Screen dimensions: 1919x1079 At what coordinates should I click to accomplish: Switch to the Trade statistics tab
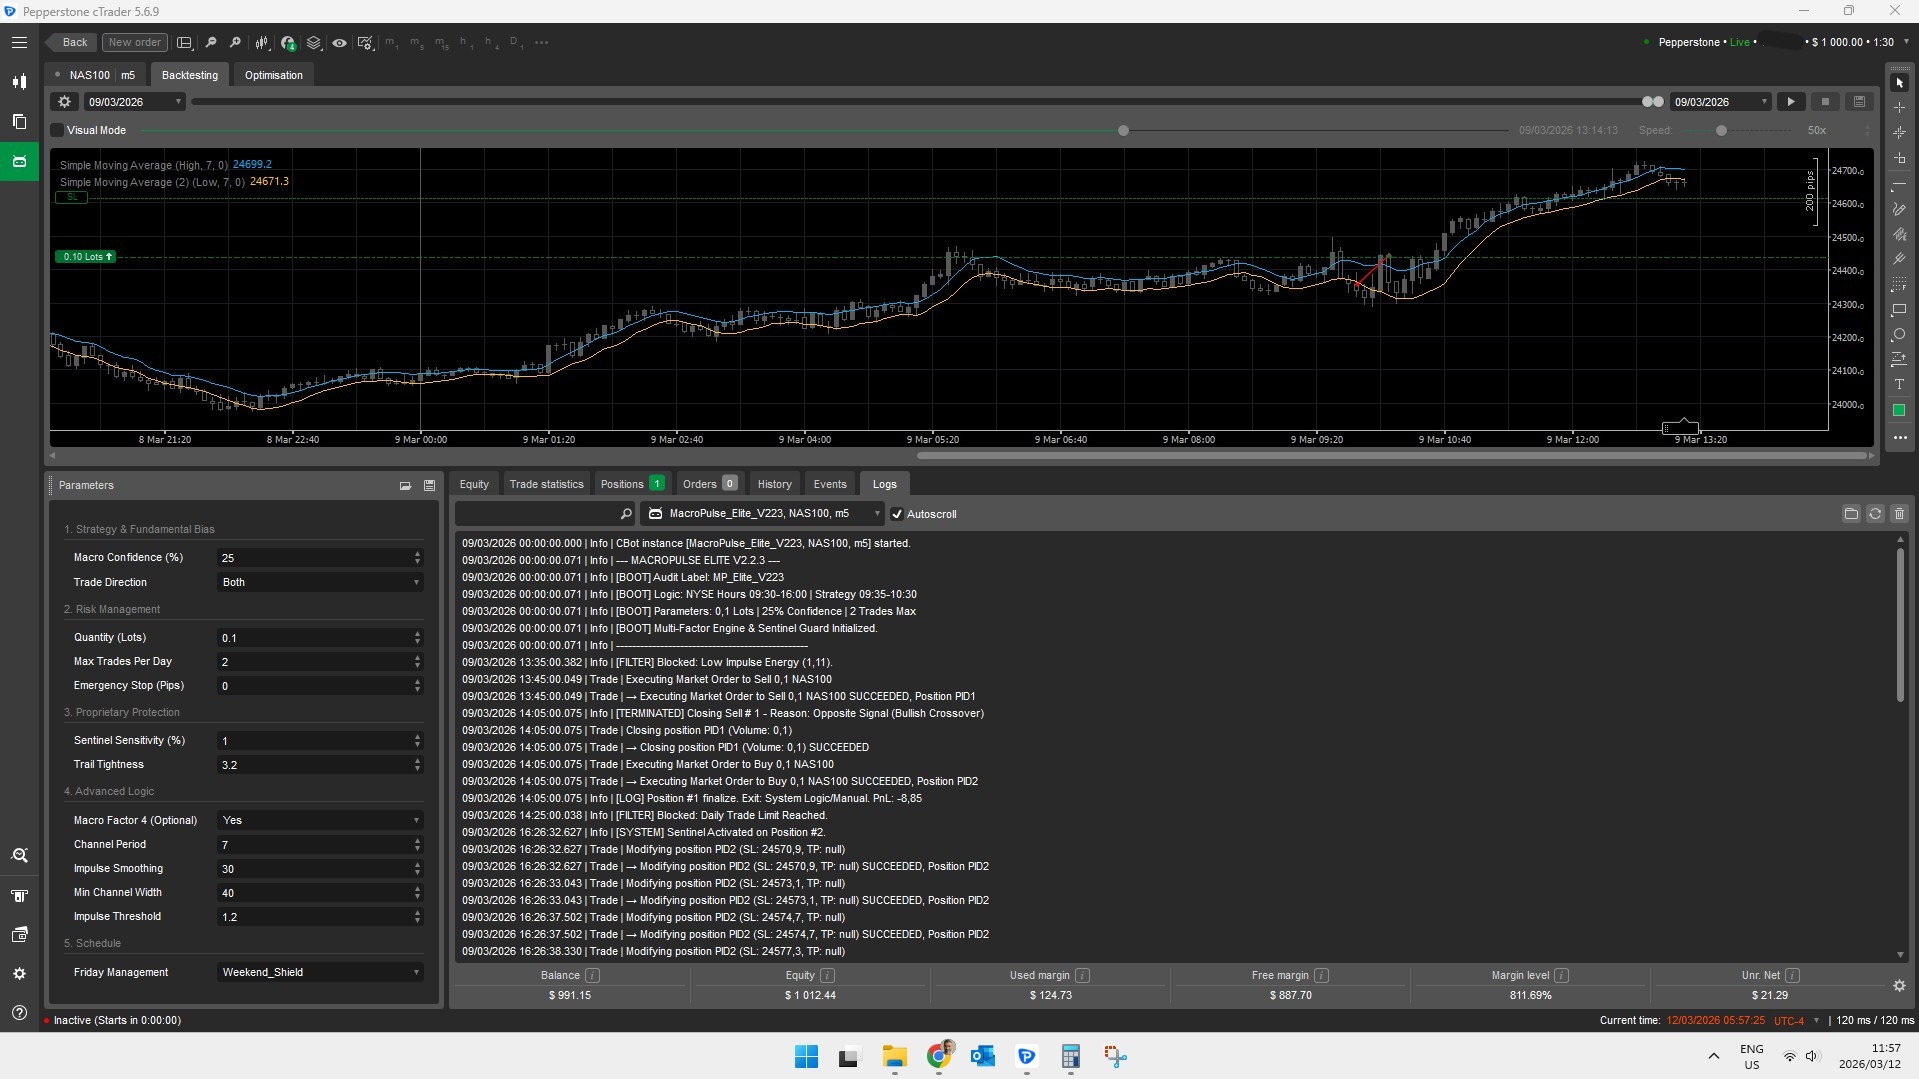pos(546,483)
